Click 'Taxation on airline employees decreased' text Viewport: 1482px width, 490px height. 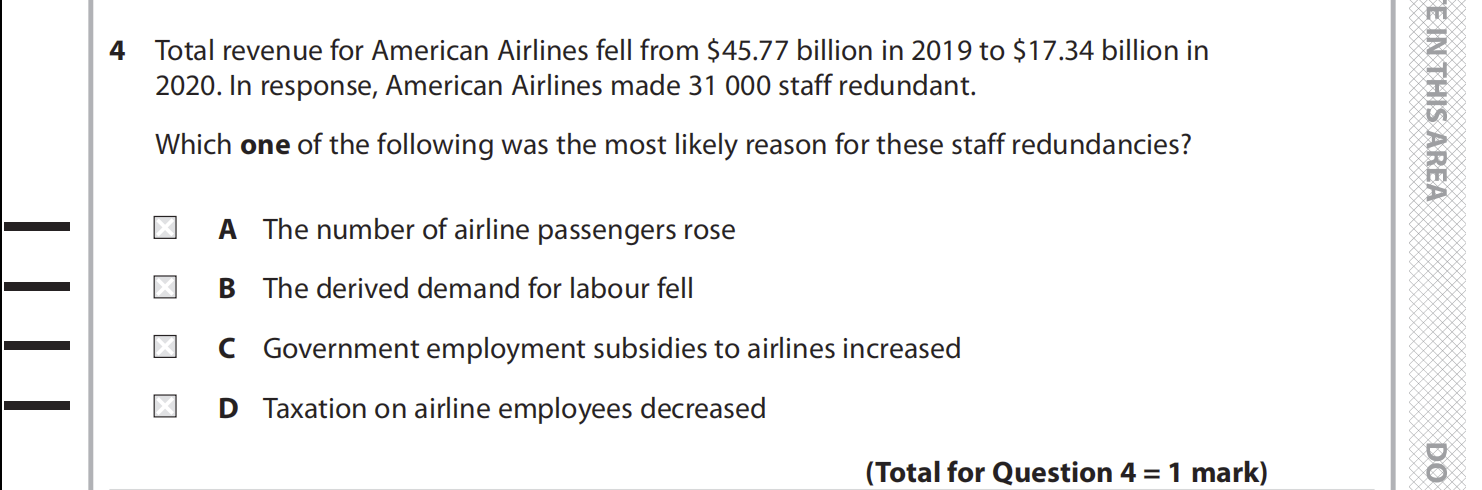514,409
